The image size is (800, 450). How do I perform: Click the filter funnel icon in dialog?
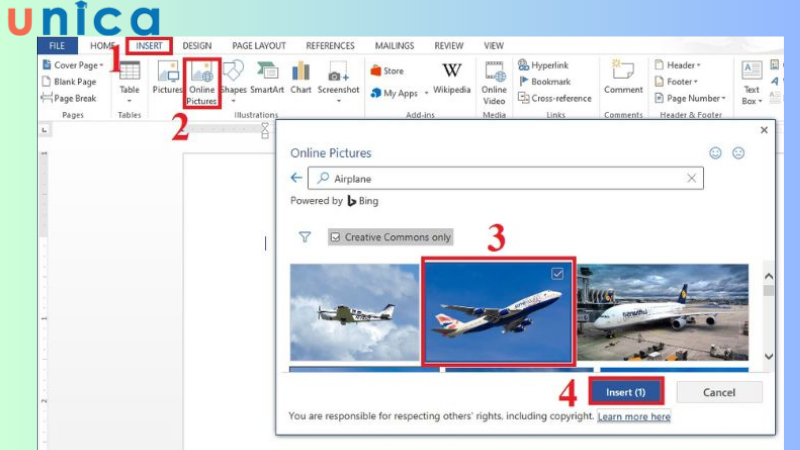(x=305, y=237)
